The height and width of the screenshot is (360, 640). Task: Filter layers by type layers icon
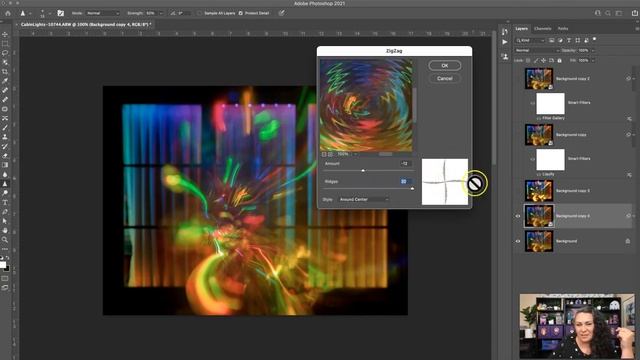(x=569, y=40)
